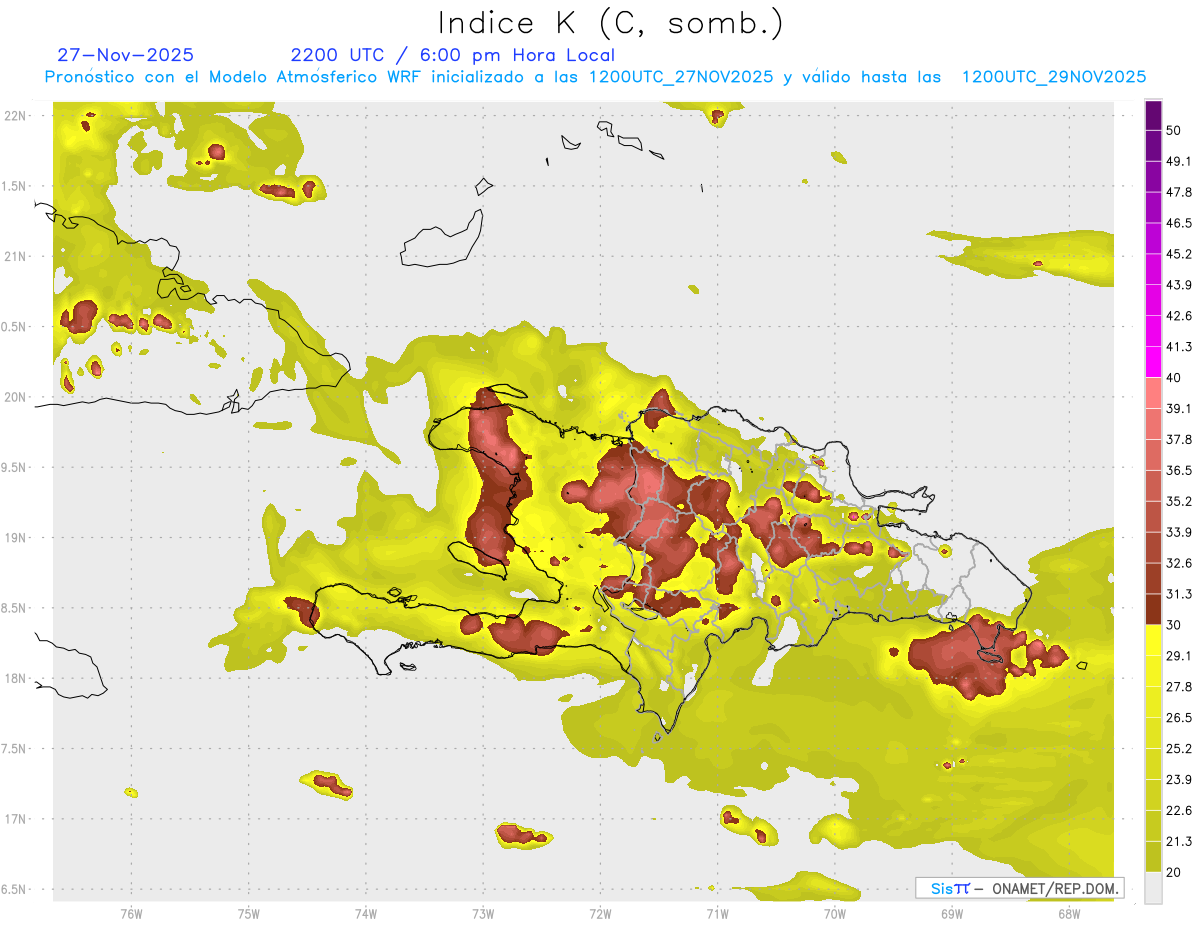1200x927 pixels.
Task: Click the "68W" longitude label
Action: point(1068,913)
